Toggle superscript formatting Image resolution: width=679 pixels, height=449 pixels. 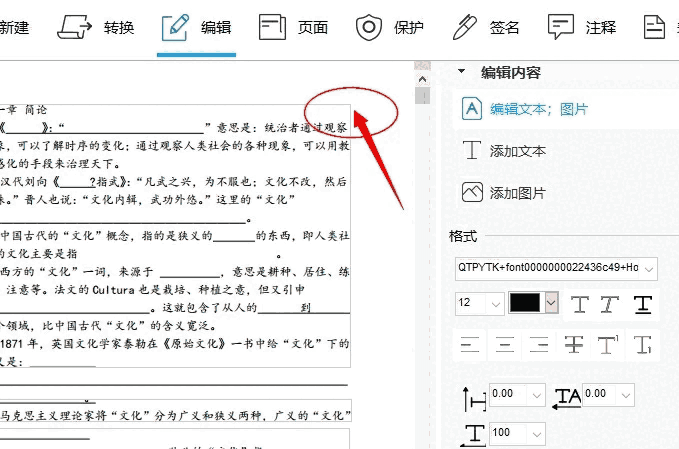coord(608,345)
